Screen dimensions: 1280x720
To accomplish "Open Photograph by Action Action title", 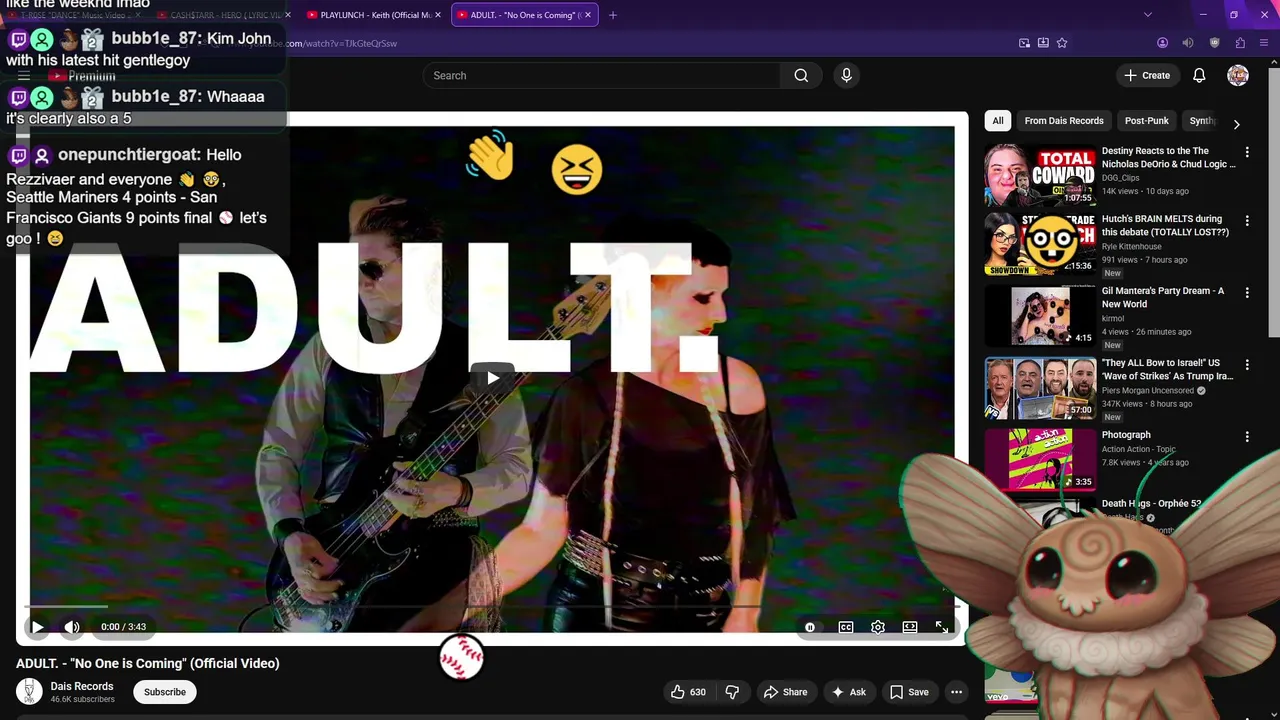I will tap(1126, 435).
